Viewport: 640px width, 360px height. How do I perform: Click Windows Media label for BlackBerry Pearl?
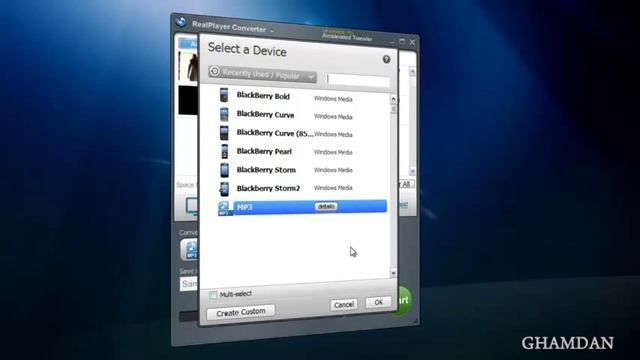click(333, 152)
